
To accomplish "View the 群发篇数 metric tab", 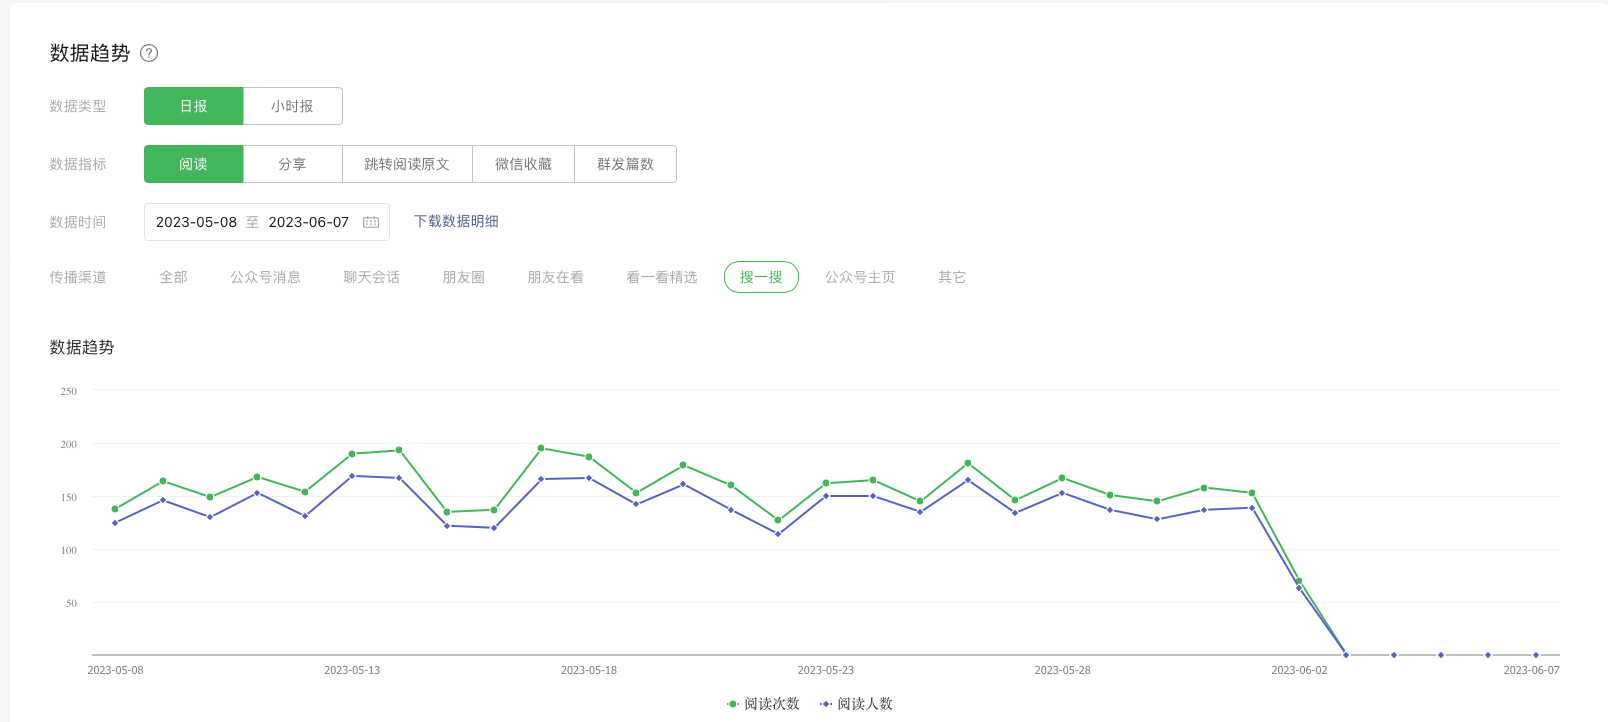I will 625,164.
